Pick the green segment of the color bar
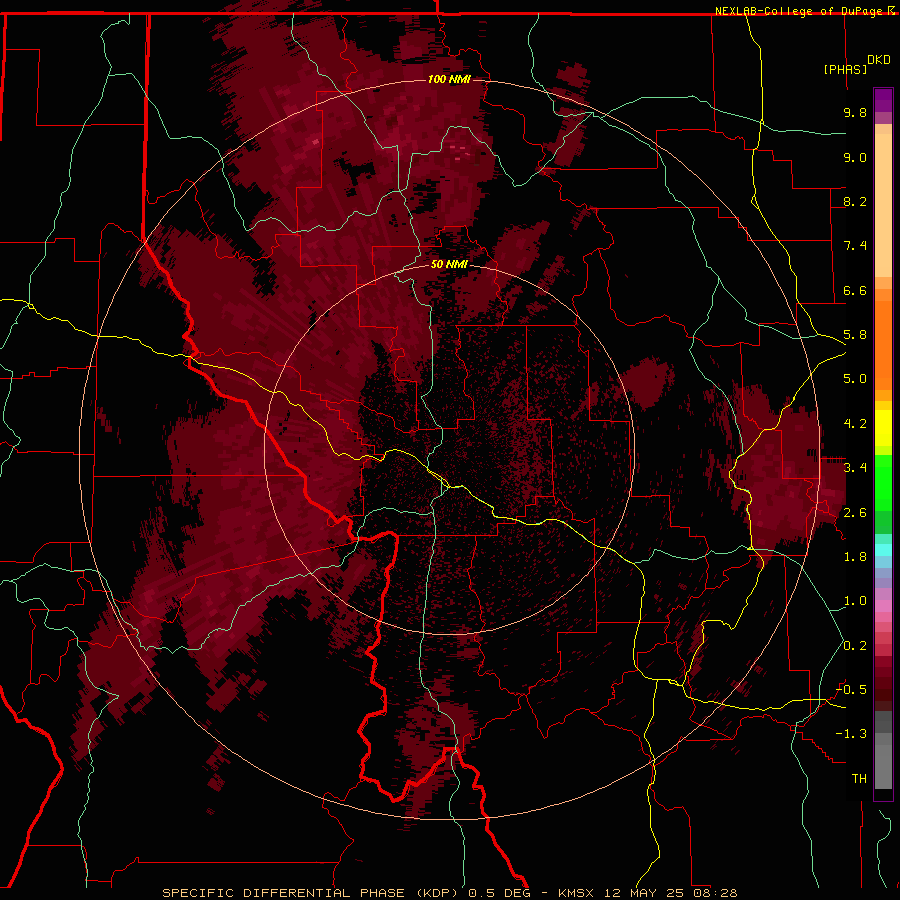 883,482
